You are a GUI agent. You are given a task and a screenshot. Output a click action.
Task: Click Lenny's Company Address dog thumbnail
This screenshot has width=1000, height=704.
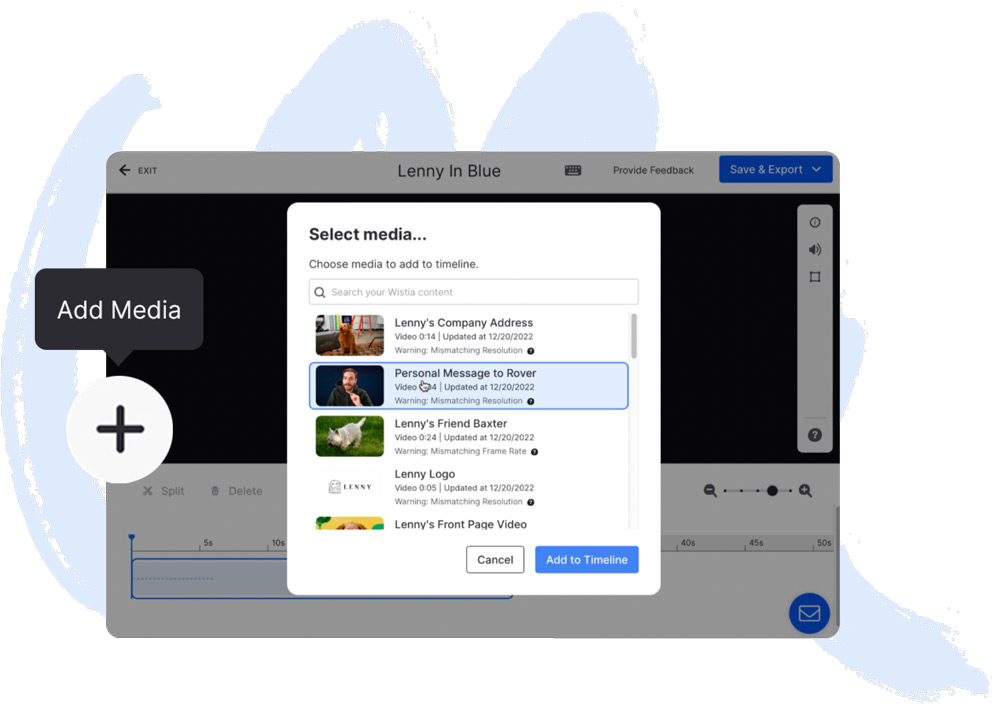(x=349, y=335)
